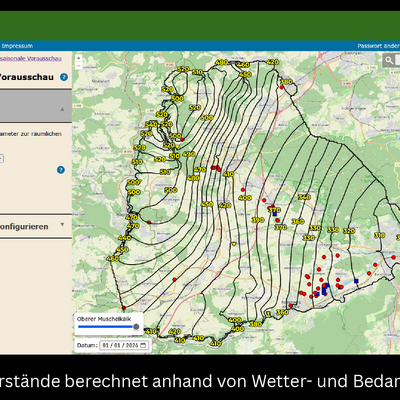Zoom in the map with plus button
Viewport: 400px width, 400px height.
(x=78, y=58)
